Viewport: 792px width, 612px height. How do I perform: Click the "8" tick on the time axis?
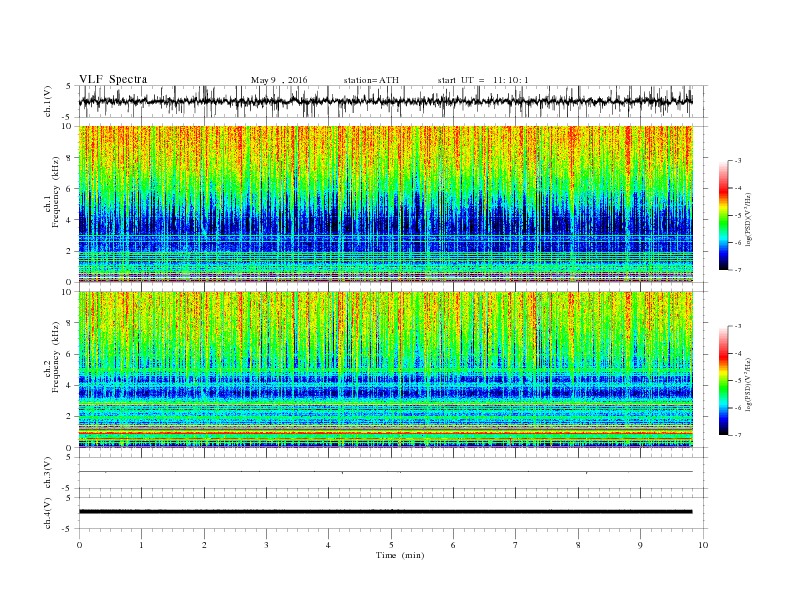click(578, 545)
